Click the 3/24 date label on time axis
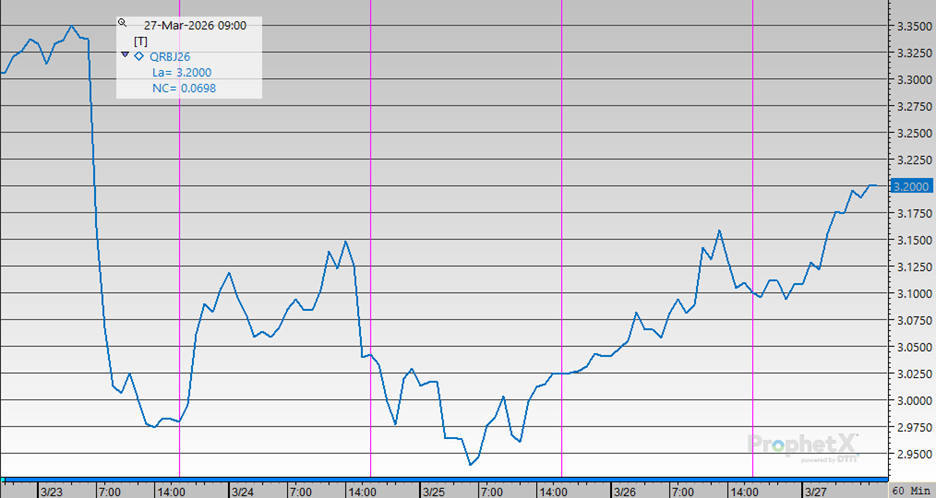 coord(242,492)
